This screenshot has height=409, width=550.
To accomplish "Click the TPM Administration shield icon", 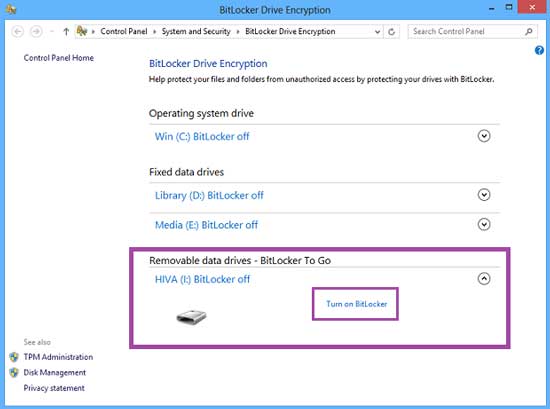I will click(14, 357).
